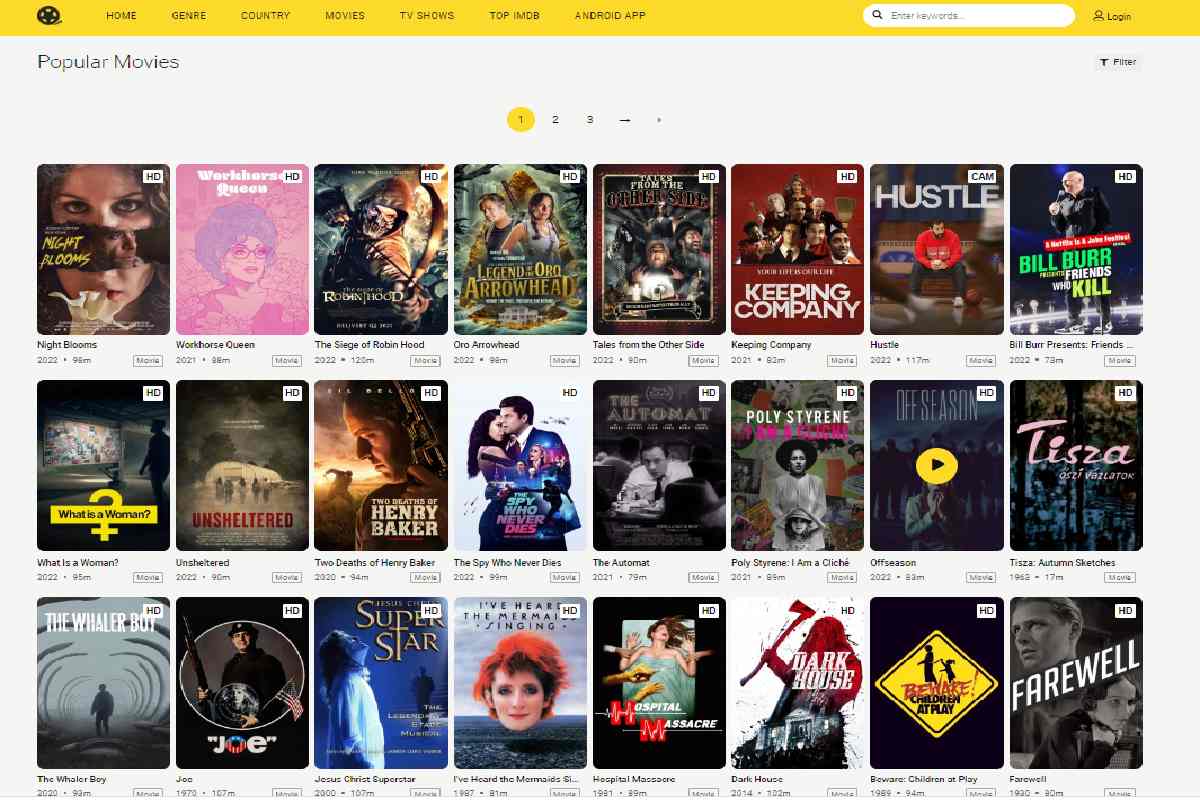Screen dimensions: 1200x800
Task: Click the Movie tag under What Is a Woman?
Action: pos(148,578)
